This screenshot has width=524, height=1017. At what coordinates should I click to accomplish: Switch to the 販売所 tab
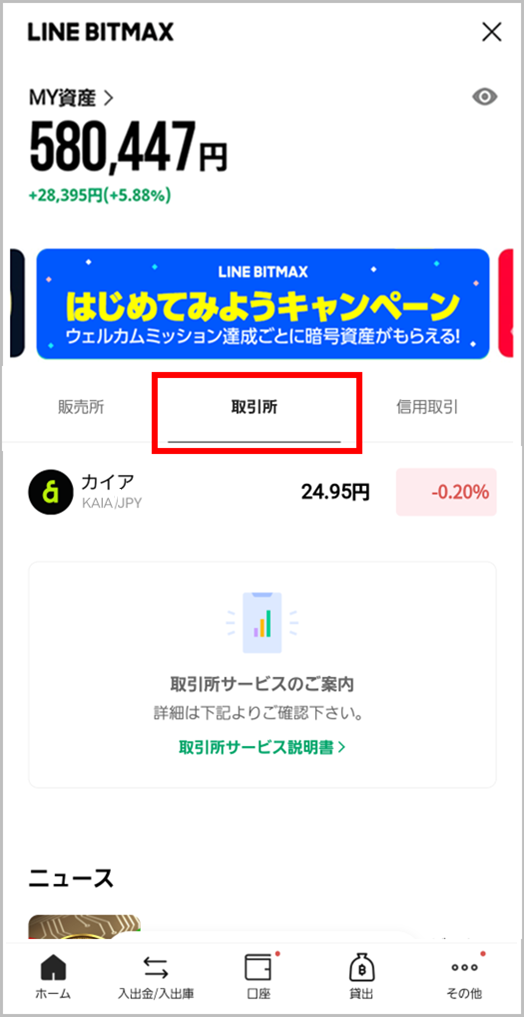(80, 407)
